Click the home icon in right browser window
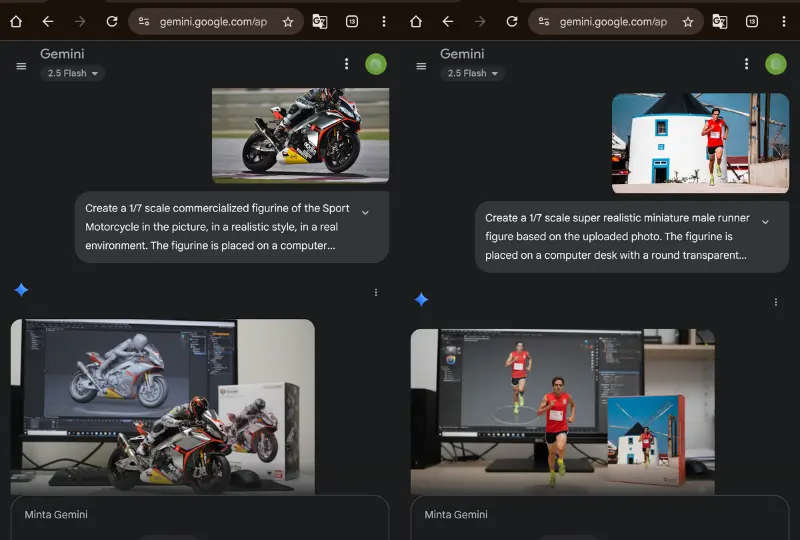This screenshot has width=800, height=540. click(x=416, y=21)
